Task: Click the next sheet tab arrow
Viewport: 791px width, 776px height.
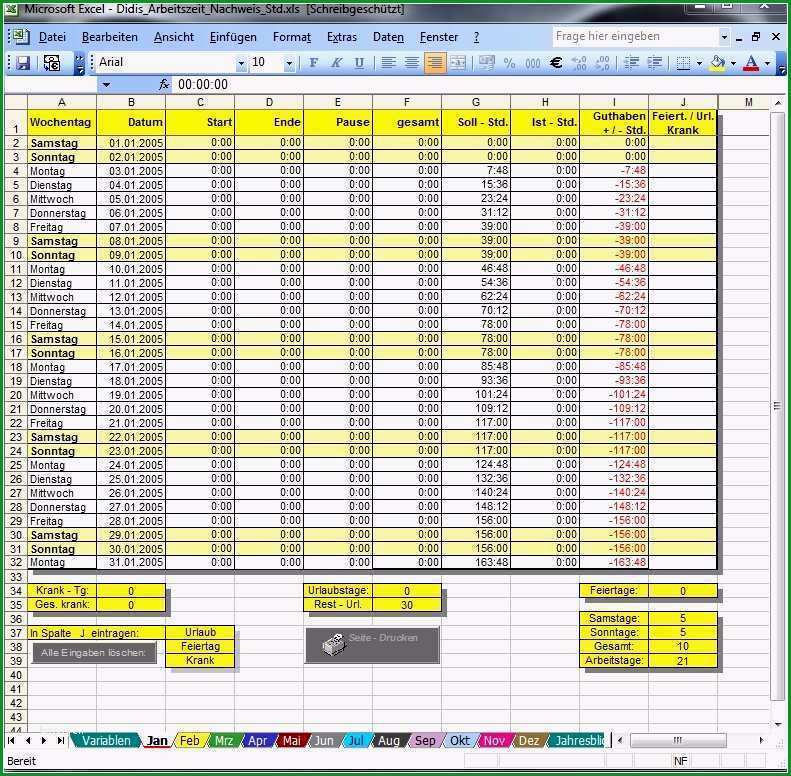Action: (44, 741)
